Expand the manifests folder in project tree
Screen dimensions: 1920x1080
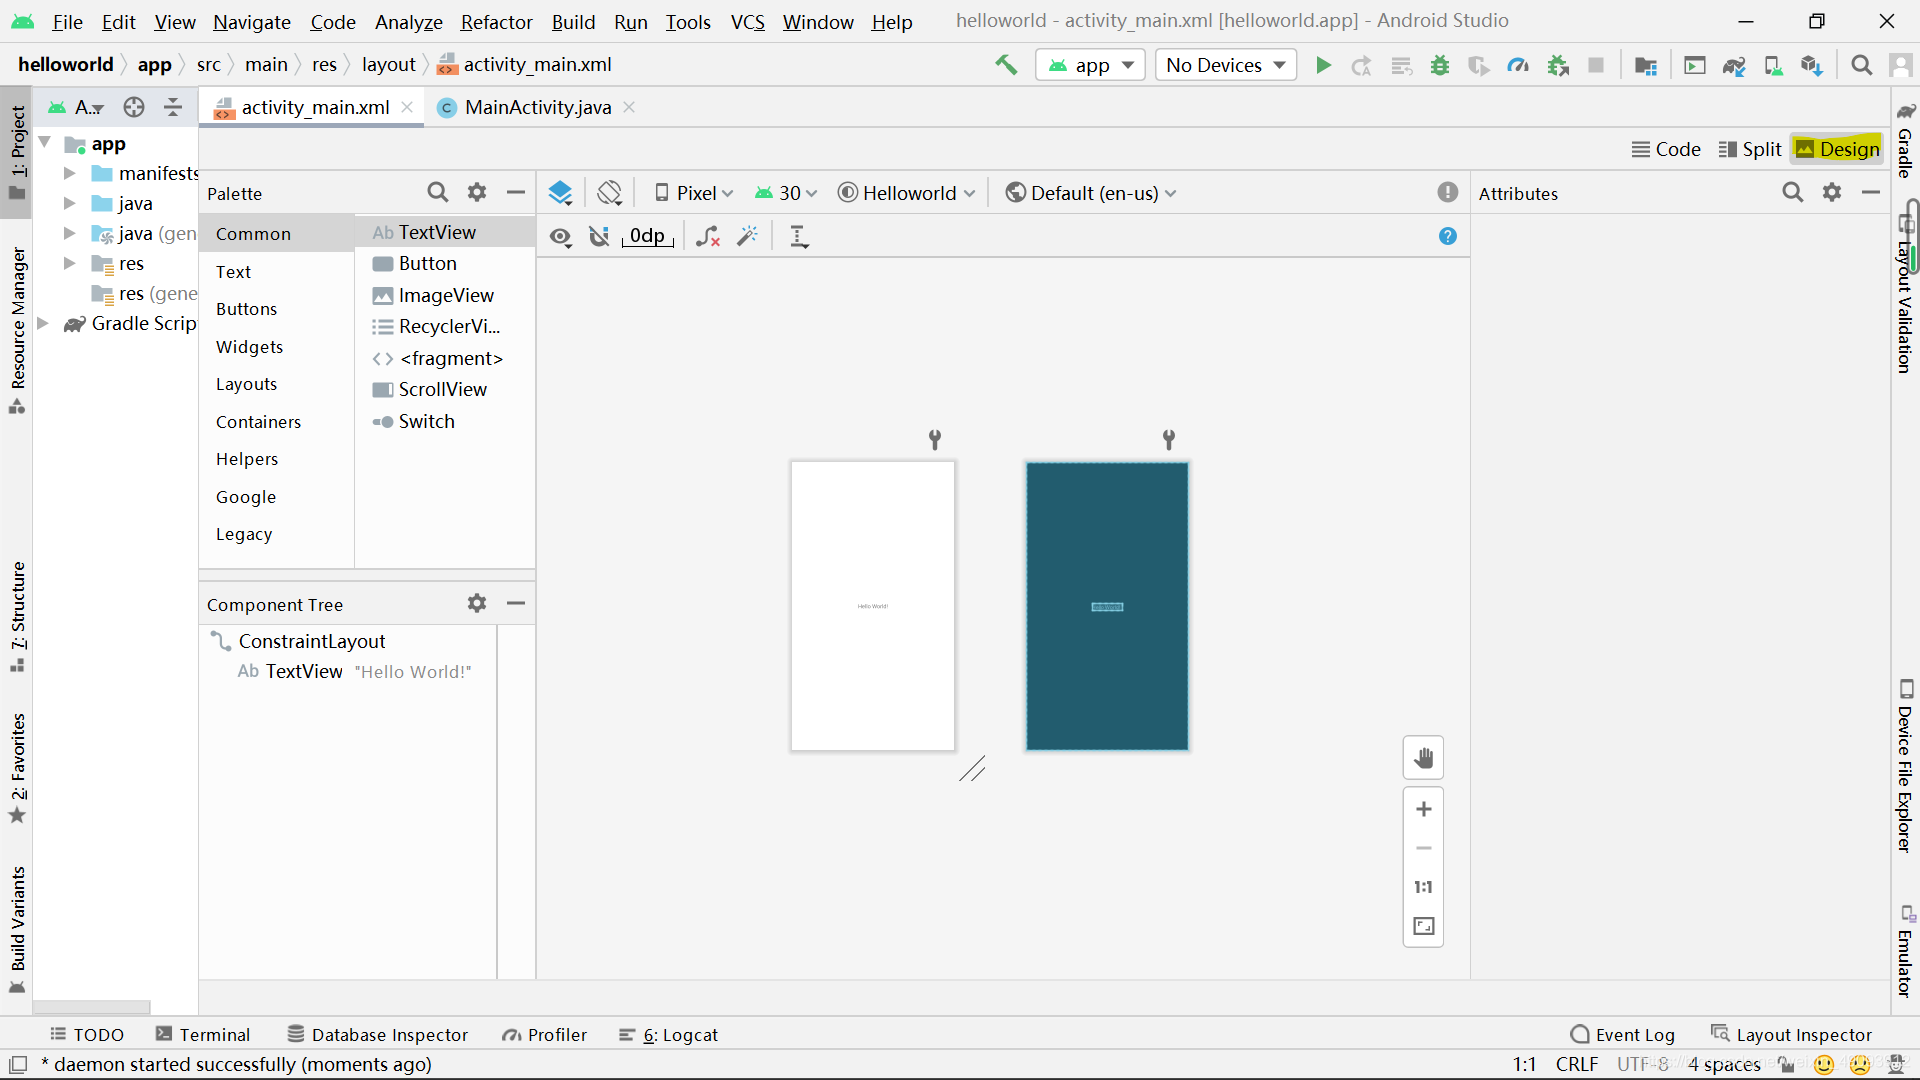[69, 173]
